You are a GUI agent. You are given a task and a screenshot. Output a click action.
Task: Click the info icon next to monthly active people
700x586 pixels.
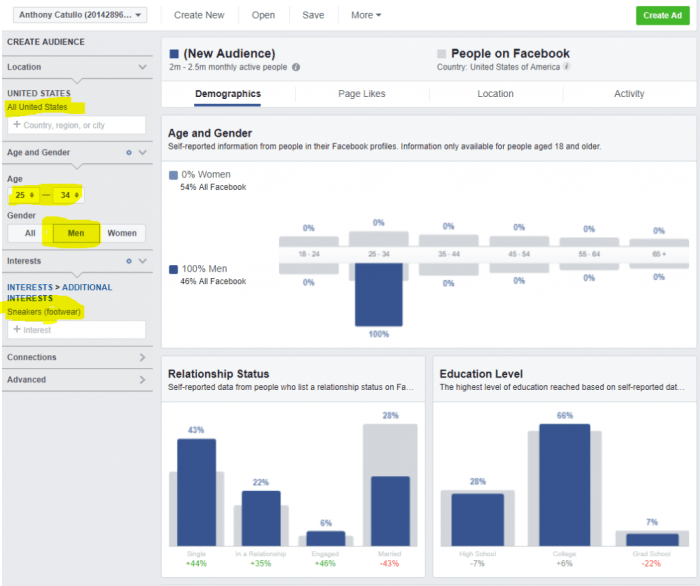(x=296, y=67)
